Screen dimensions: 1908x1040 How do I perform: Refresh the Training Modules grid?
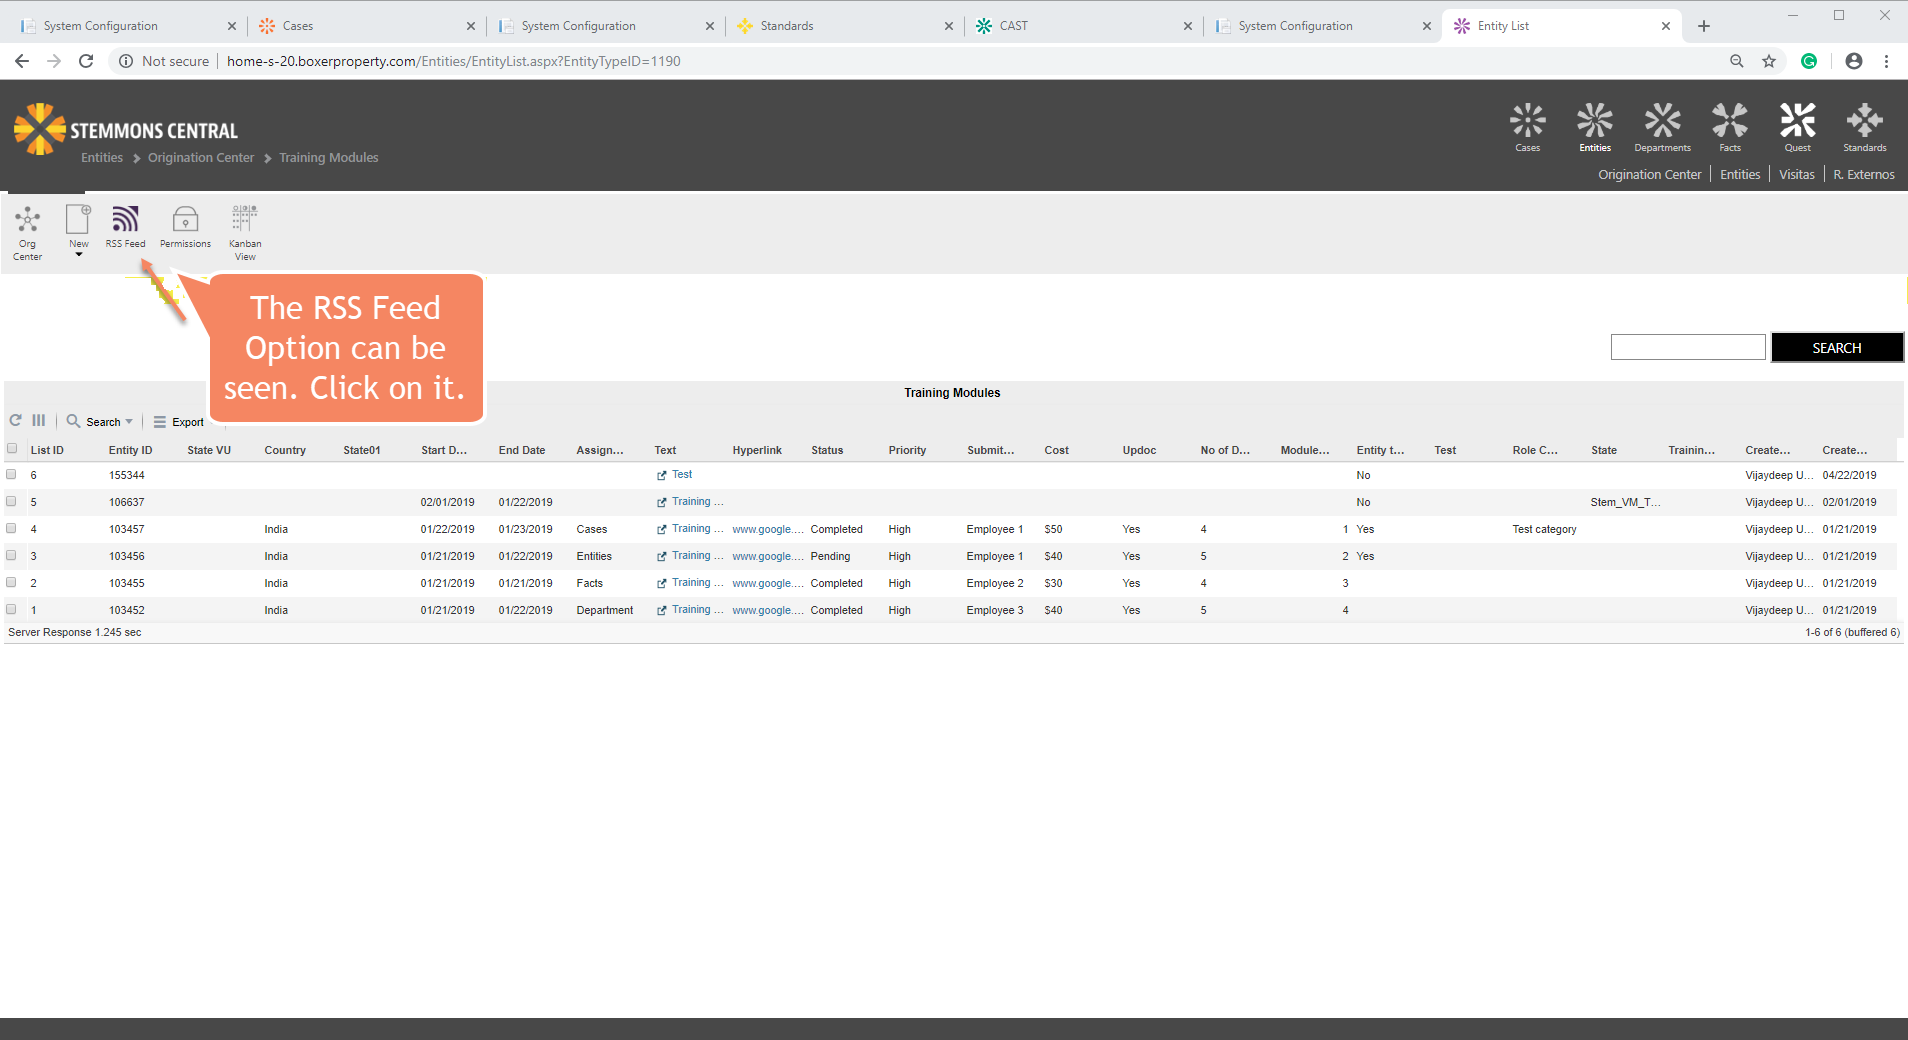pyautogui.click(x=16, y=421)
